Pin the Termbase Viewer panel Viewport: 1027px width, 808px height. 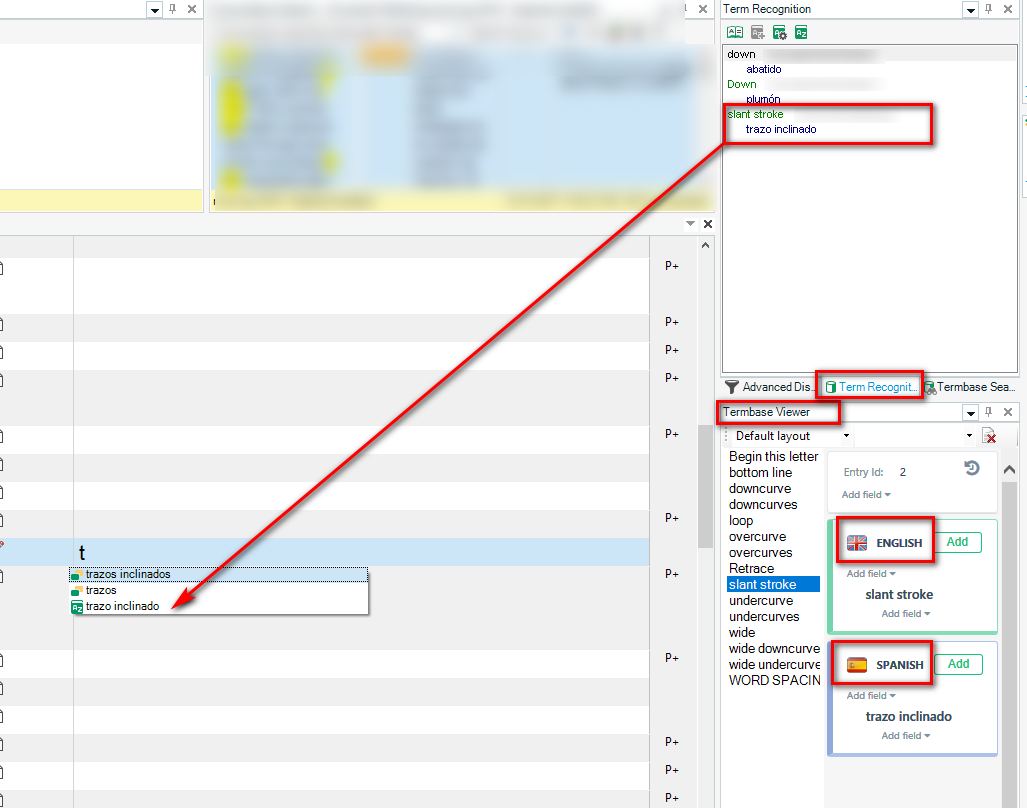point(989,412)
